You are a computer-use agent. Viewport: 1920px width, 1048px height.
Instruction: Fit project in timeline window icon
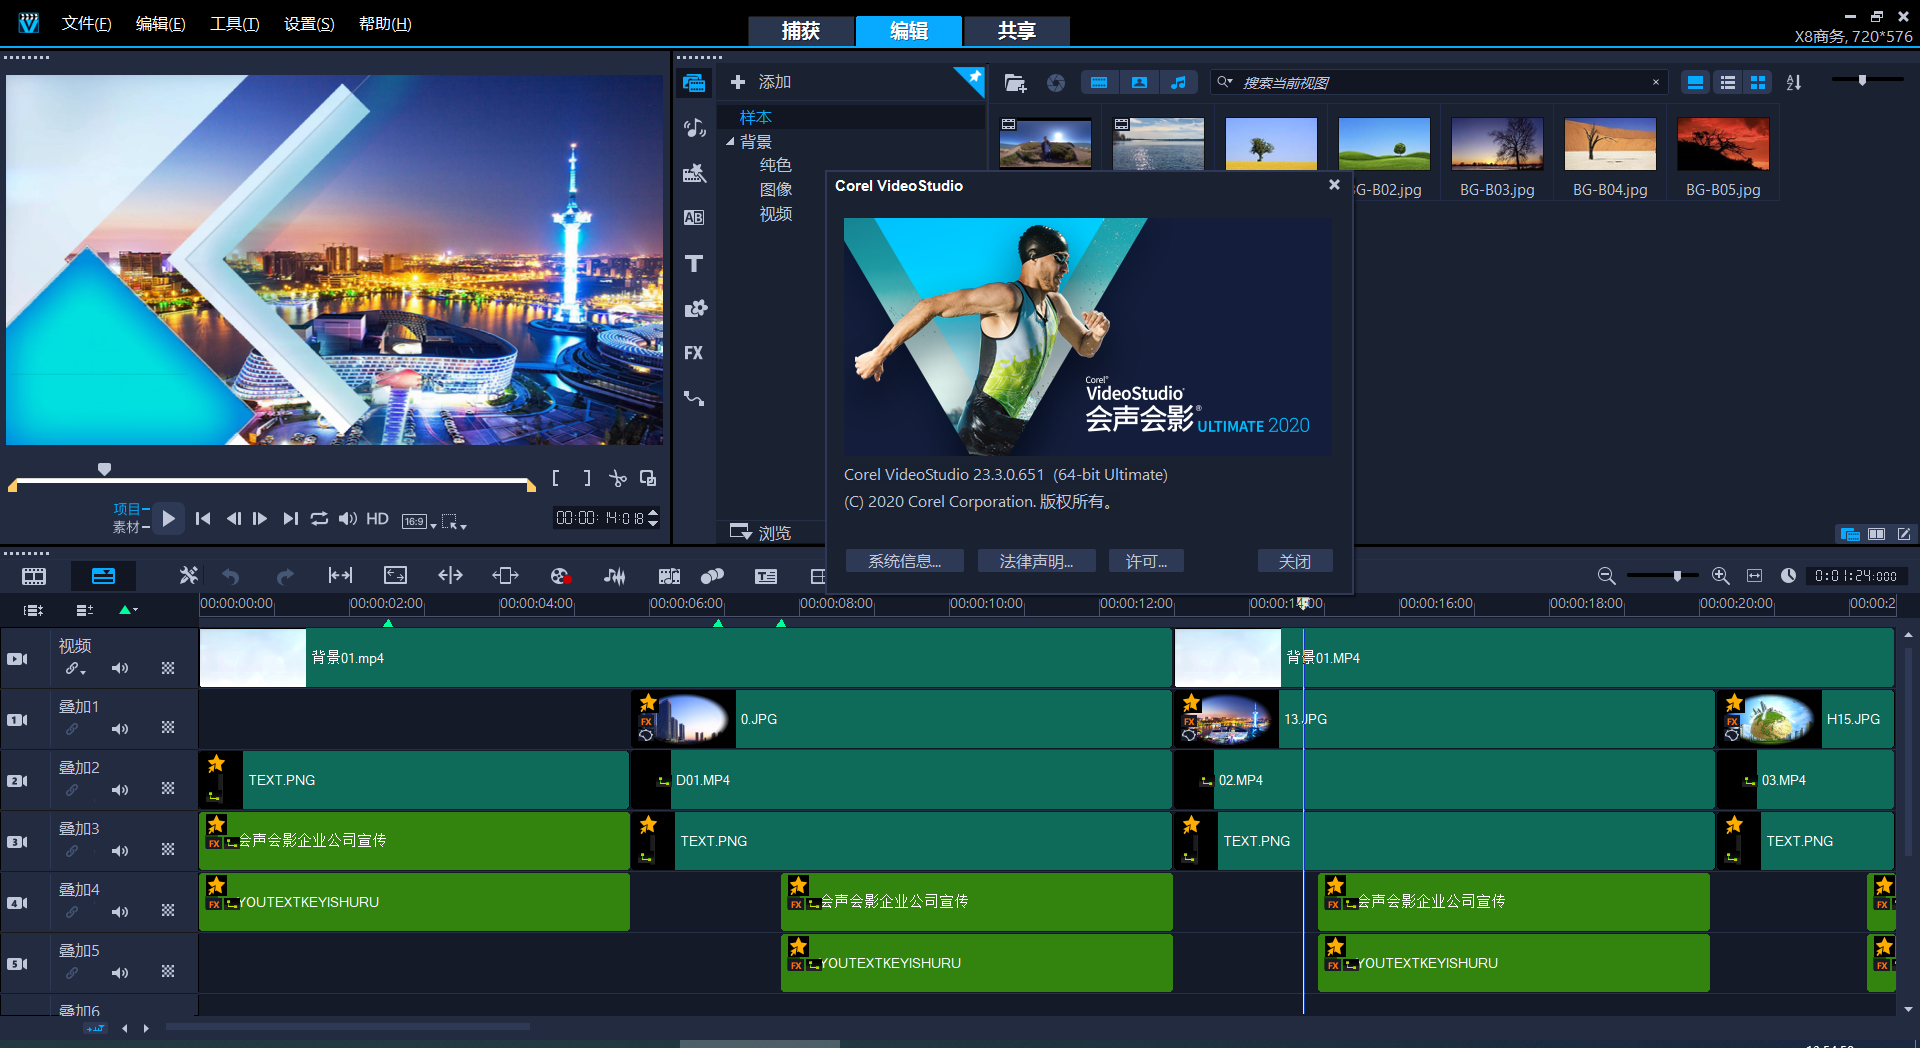click(1754, 576)
